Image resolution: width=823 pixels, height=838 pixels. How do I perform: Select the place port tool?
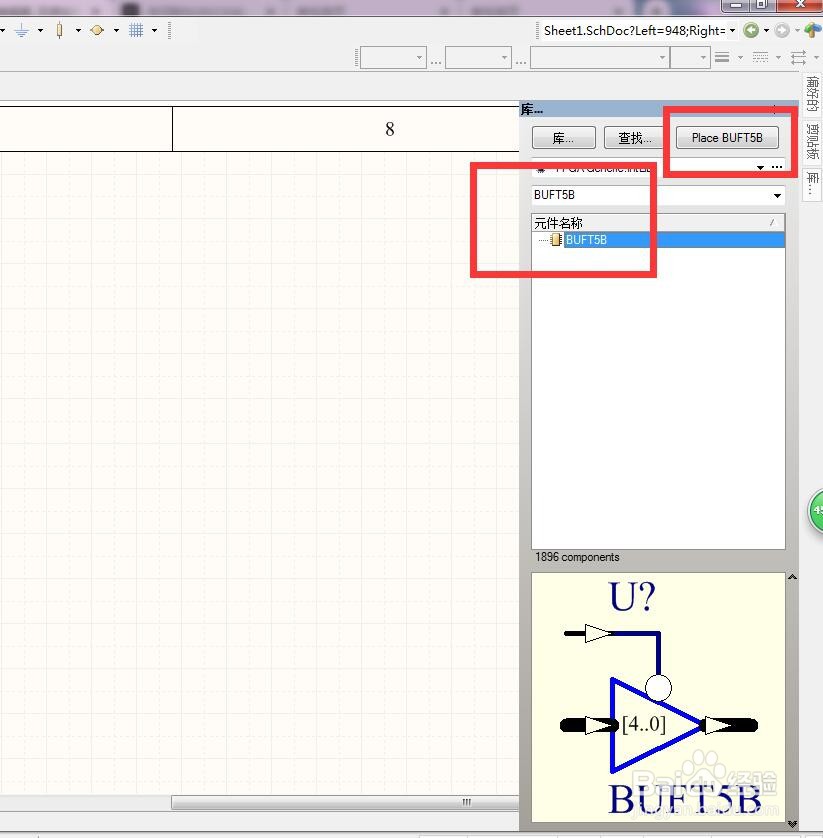click(97, 30)
